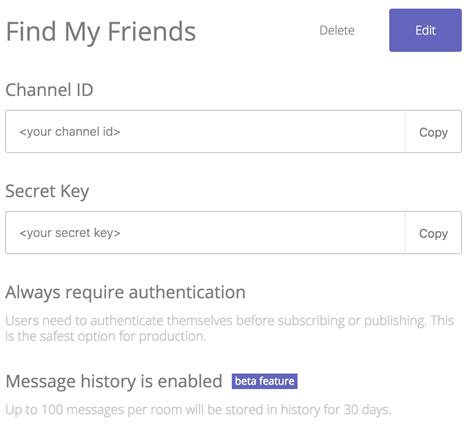The height and width of the screenshot is (428, 474).
Task: Click the word 'Friends' in the title
Action: point(152,31)
